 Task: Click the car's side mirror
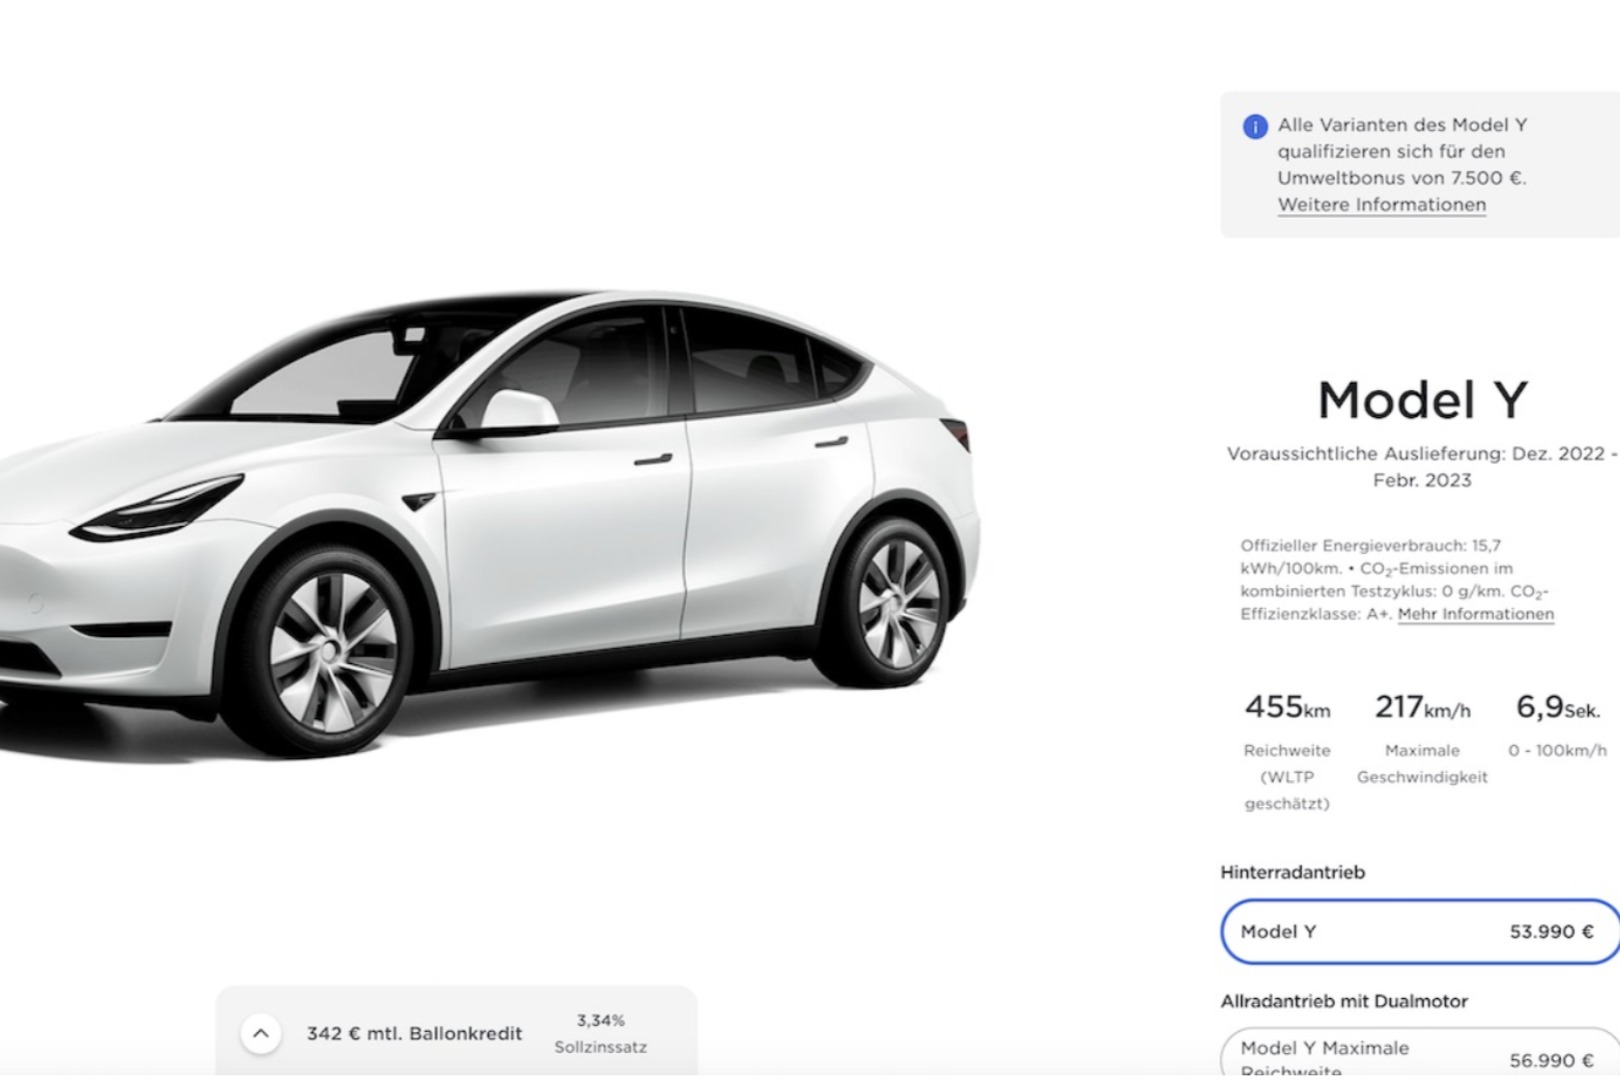click(x=517, y=410)
